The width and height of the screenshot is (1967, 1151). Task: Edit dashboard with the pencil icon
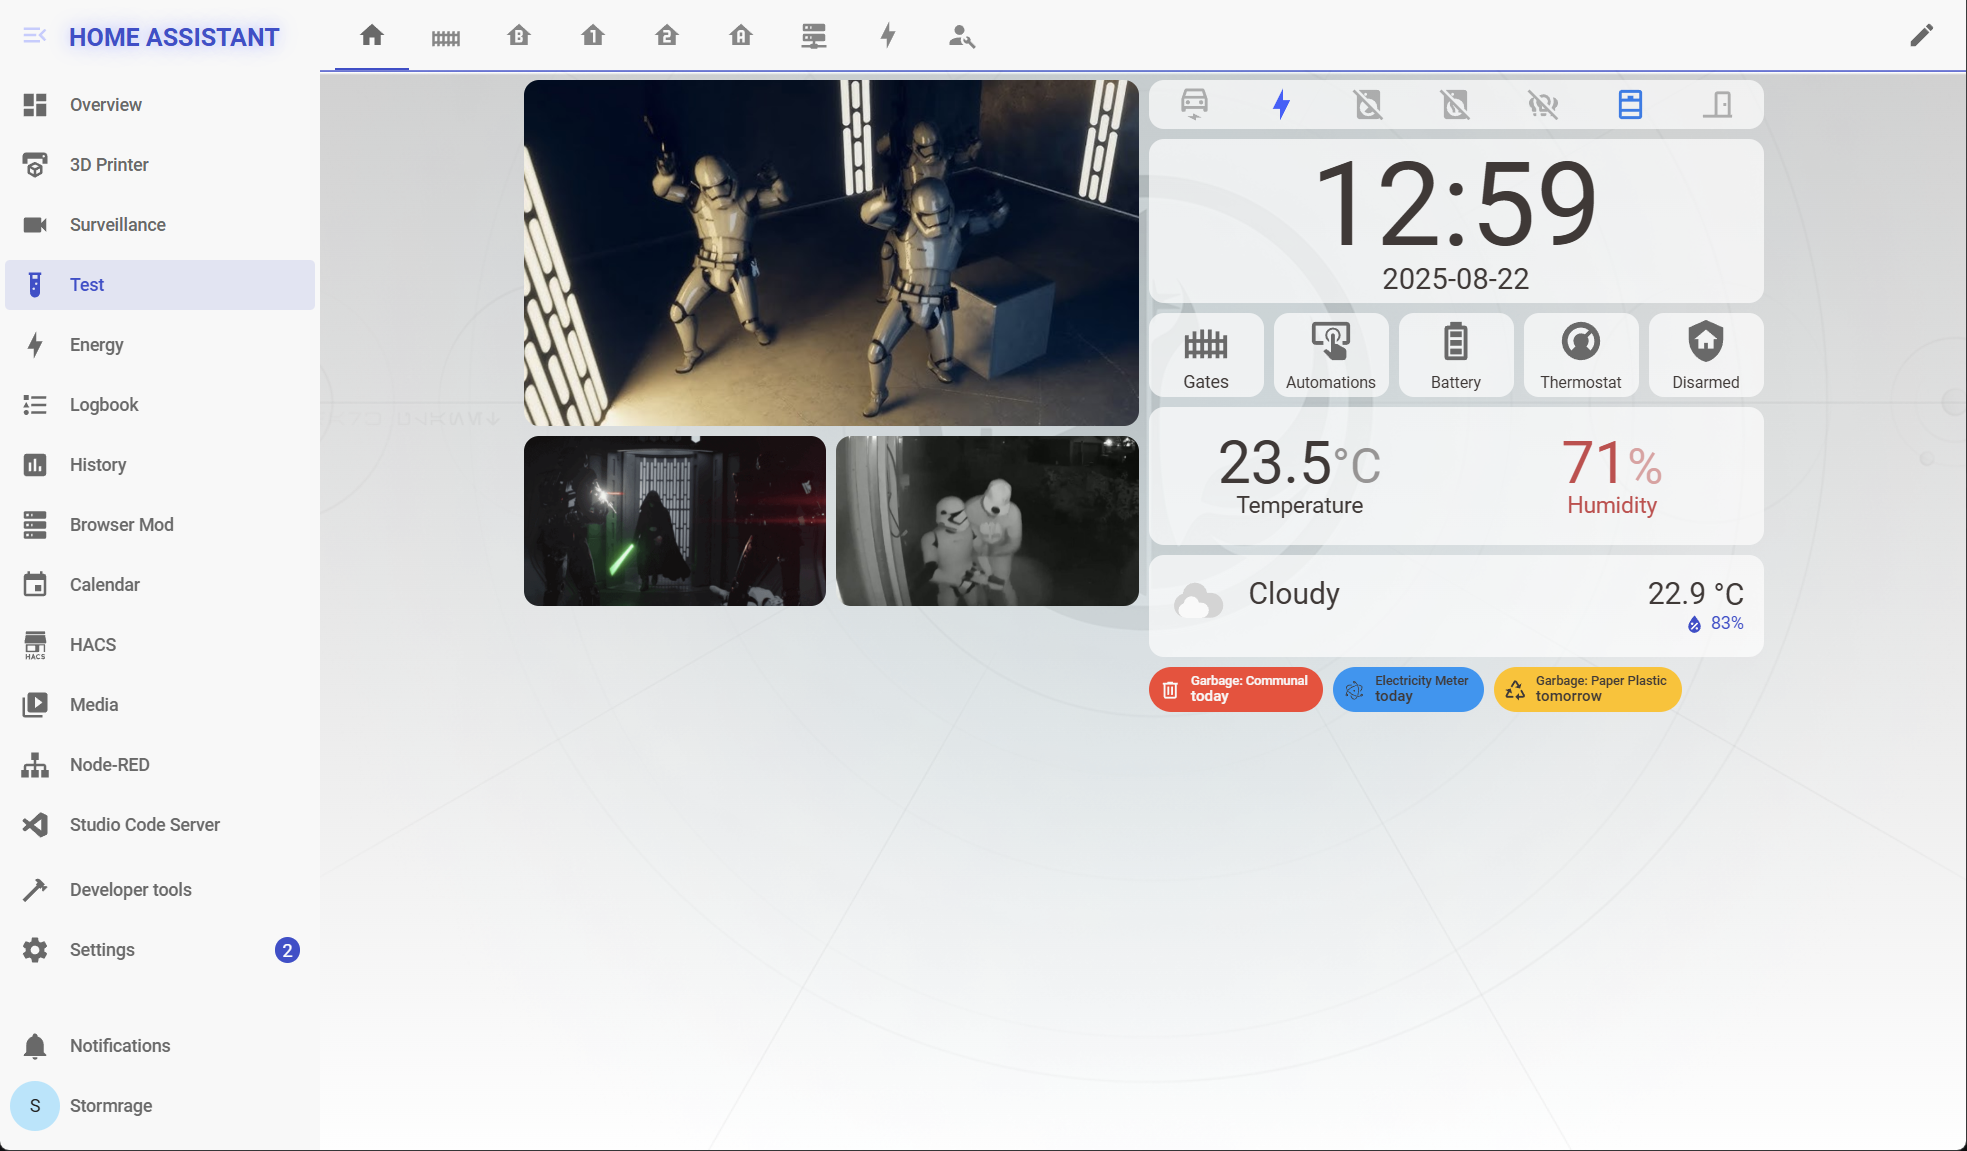pos(1921,36)
